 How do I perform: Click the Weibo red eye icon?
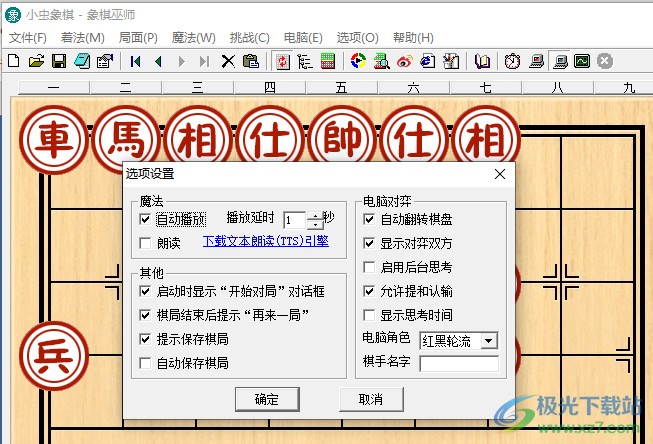click(x=404, y=61)
